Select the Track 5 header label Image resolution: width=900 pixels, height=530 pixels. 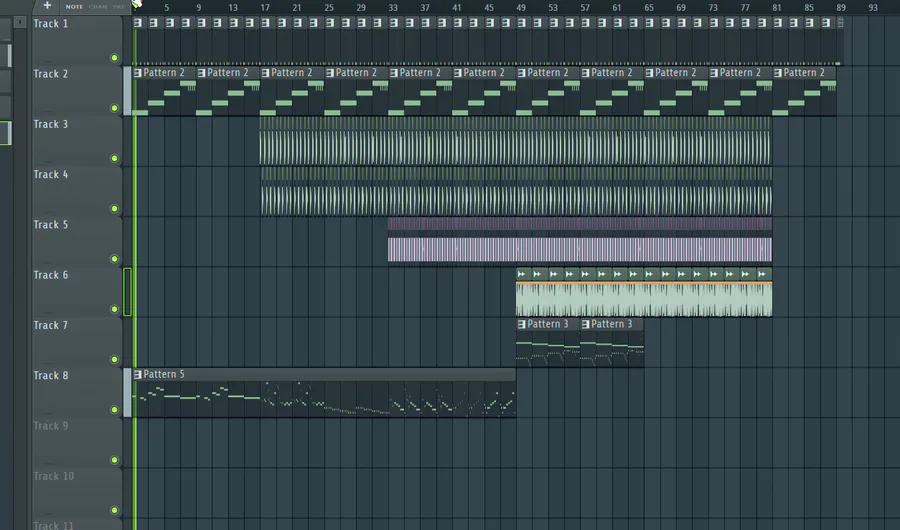51,225
